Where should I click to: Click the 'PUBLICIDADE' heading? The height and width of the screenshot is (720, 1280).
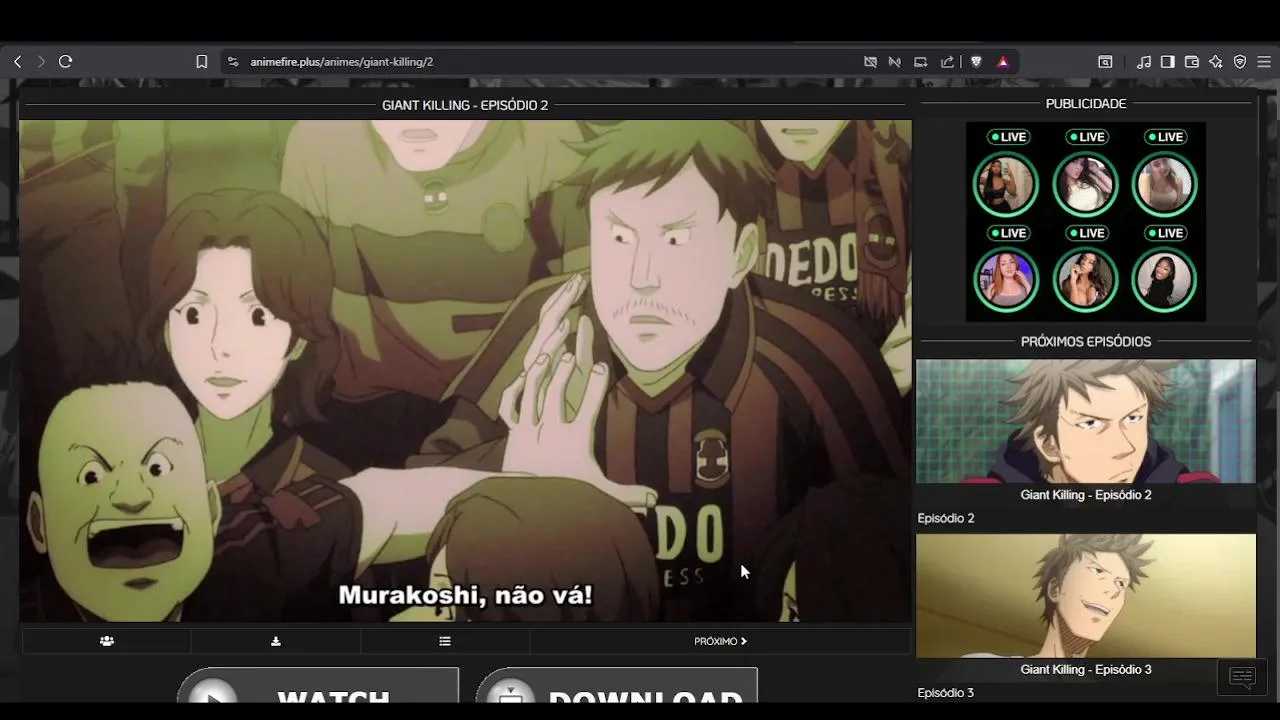[x=1086, y=104]
